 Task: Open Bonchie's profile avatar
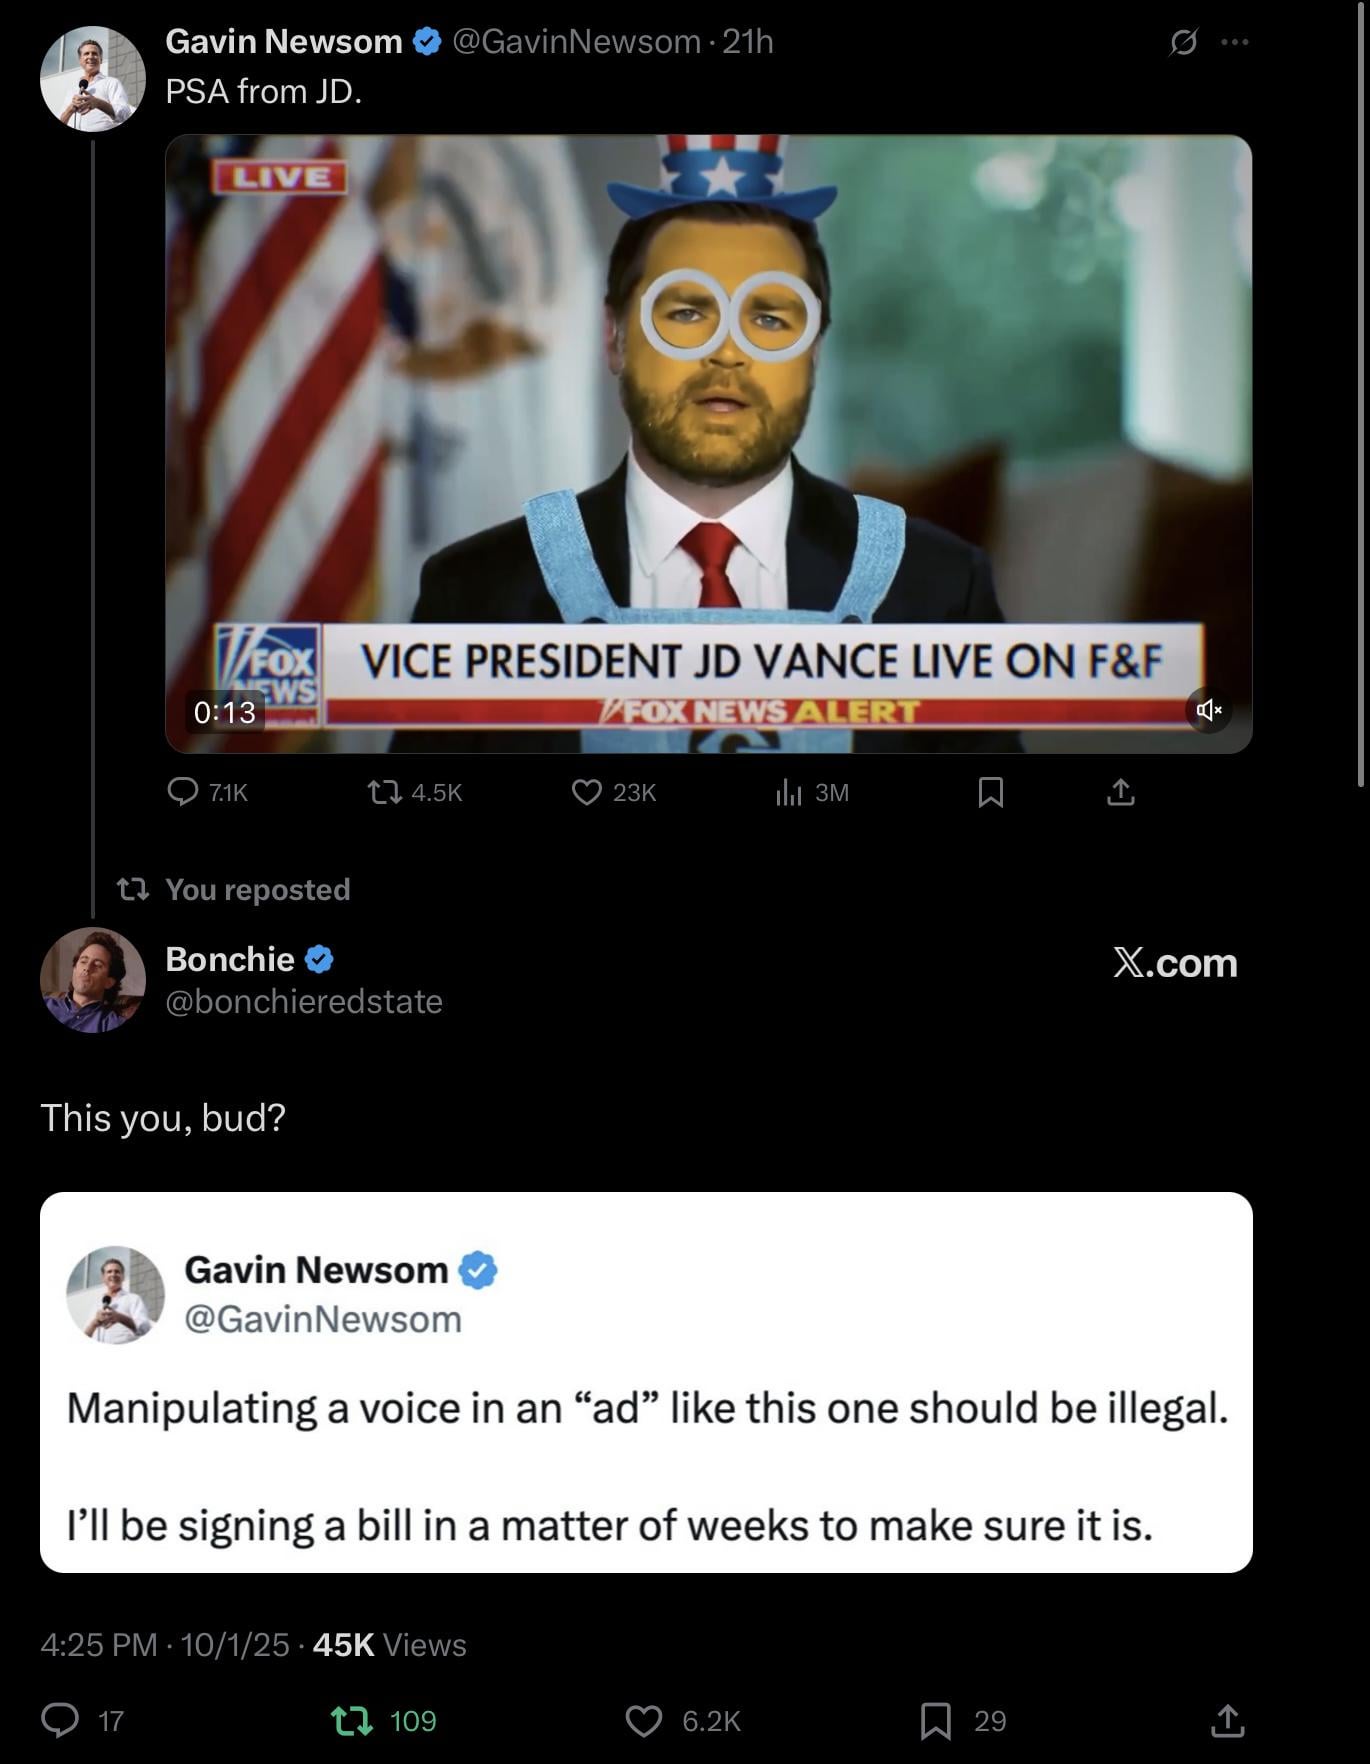click(92, 979)
